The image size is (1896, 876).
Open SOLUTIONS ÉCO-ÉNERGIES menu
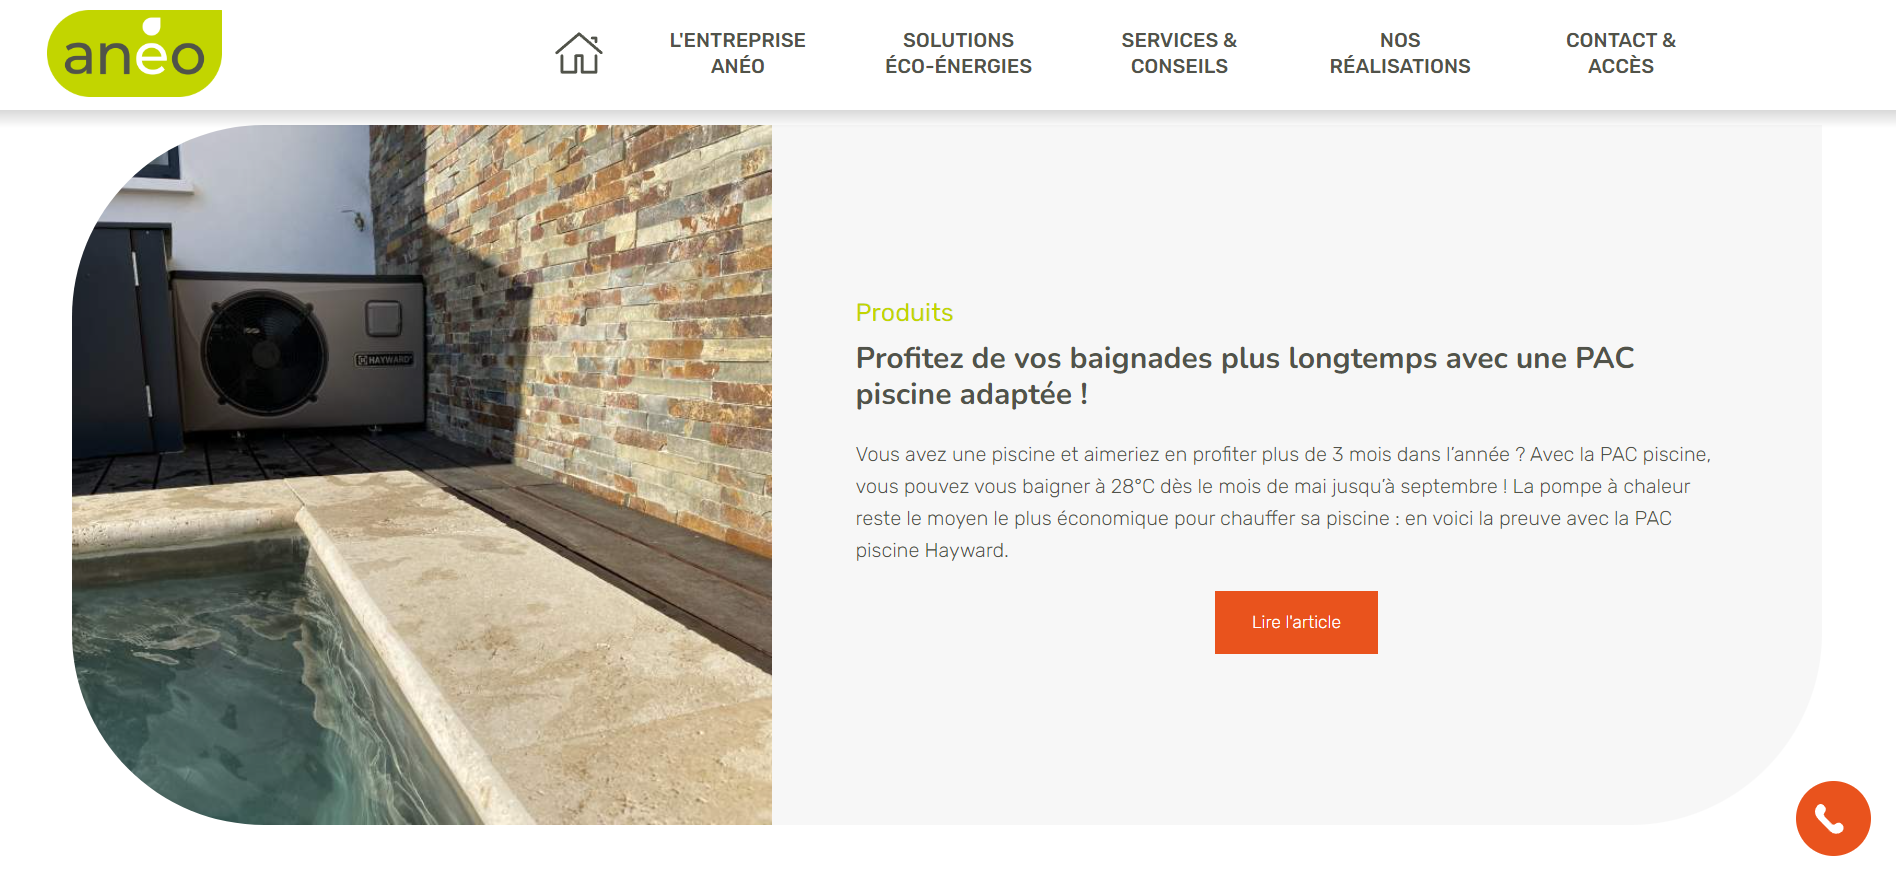coord(958,53)
